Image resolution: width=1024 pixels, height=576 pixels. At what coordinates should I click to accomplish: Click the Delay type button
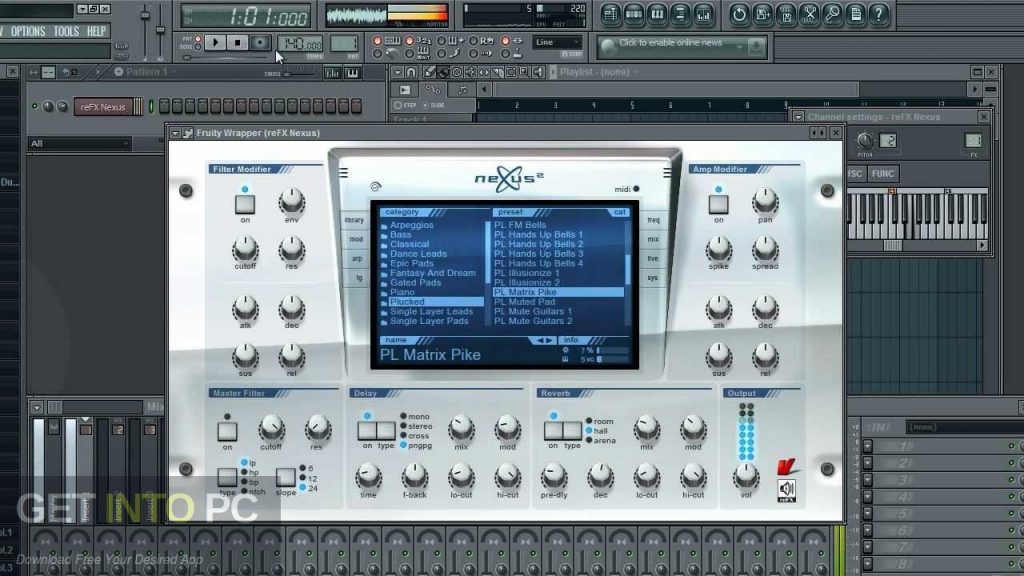[x=386, y=430]
